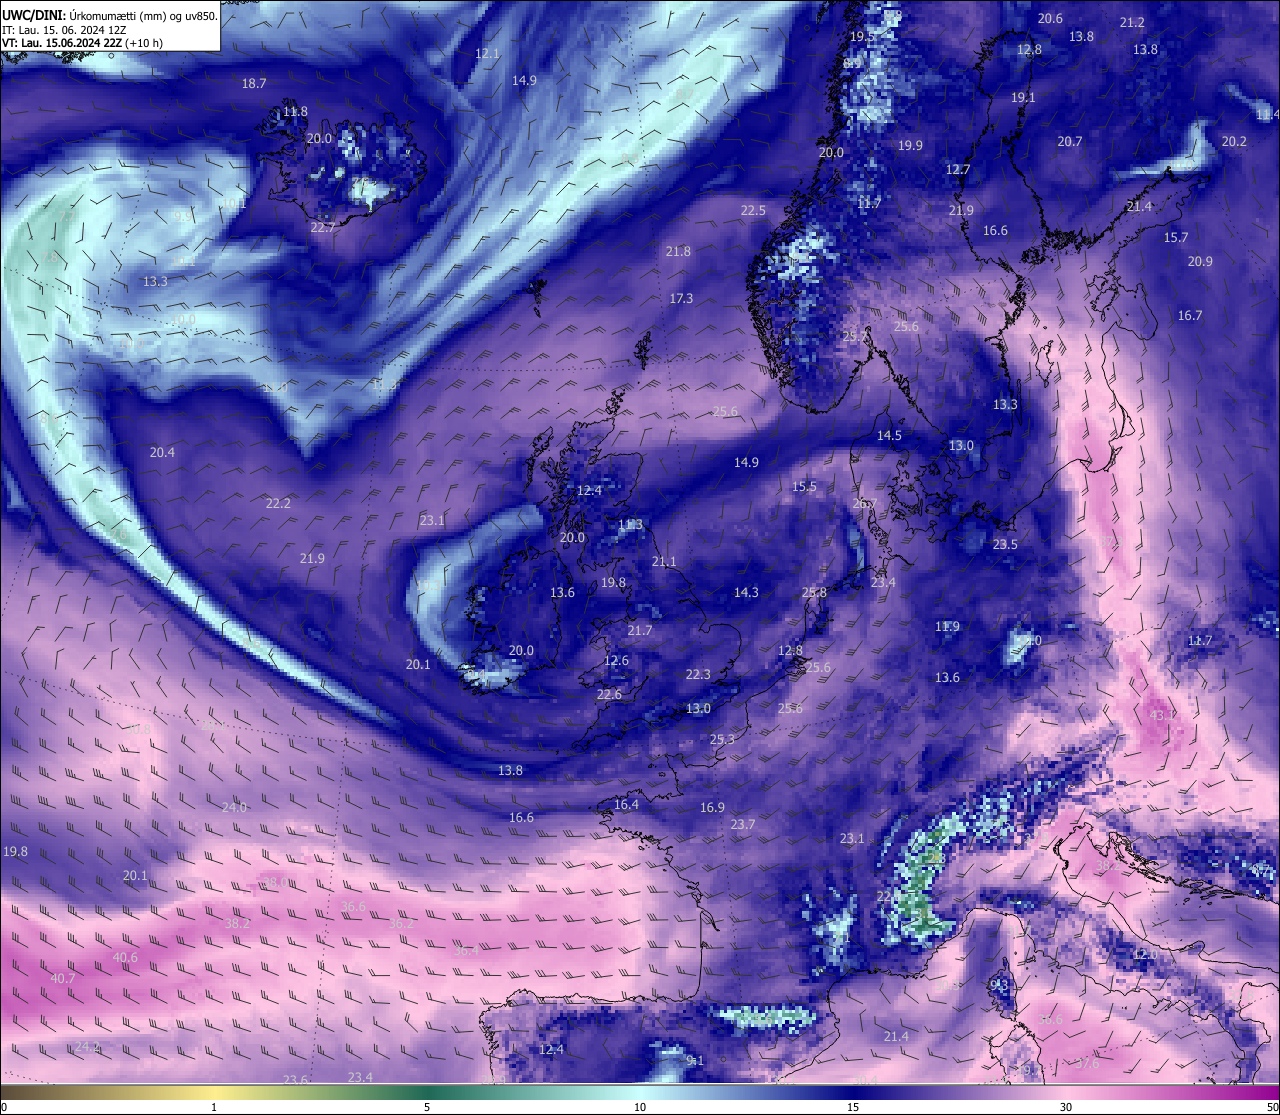Select the 14.5 value near Denmark
The image size is (1280, 1115).
click(889, 436)
